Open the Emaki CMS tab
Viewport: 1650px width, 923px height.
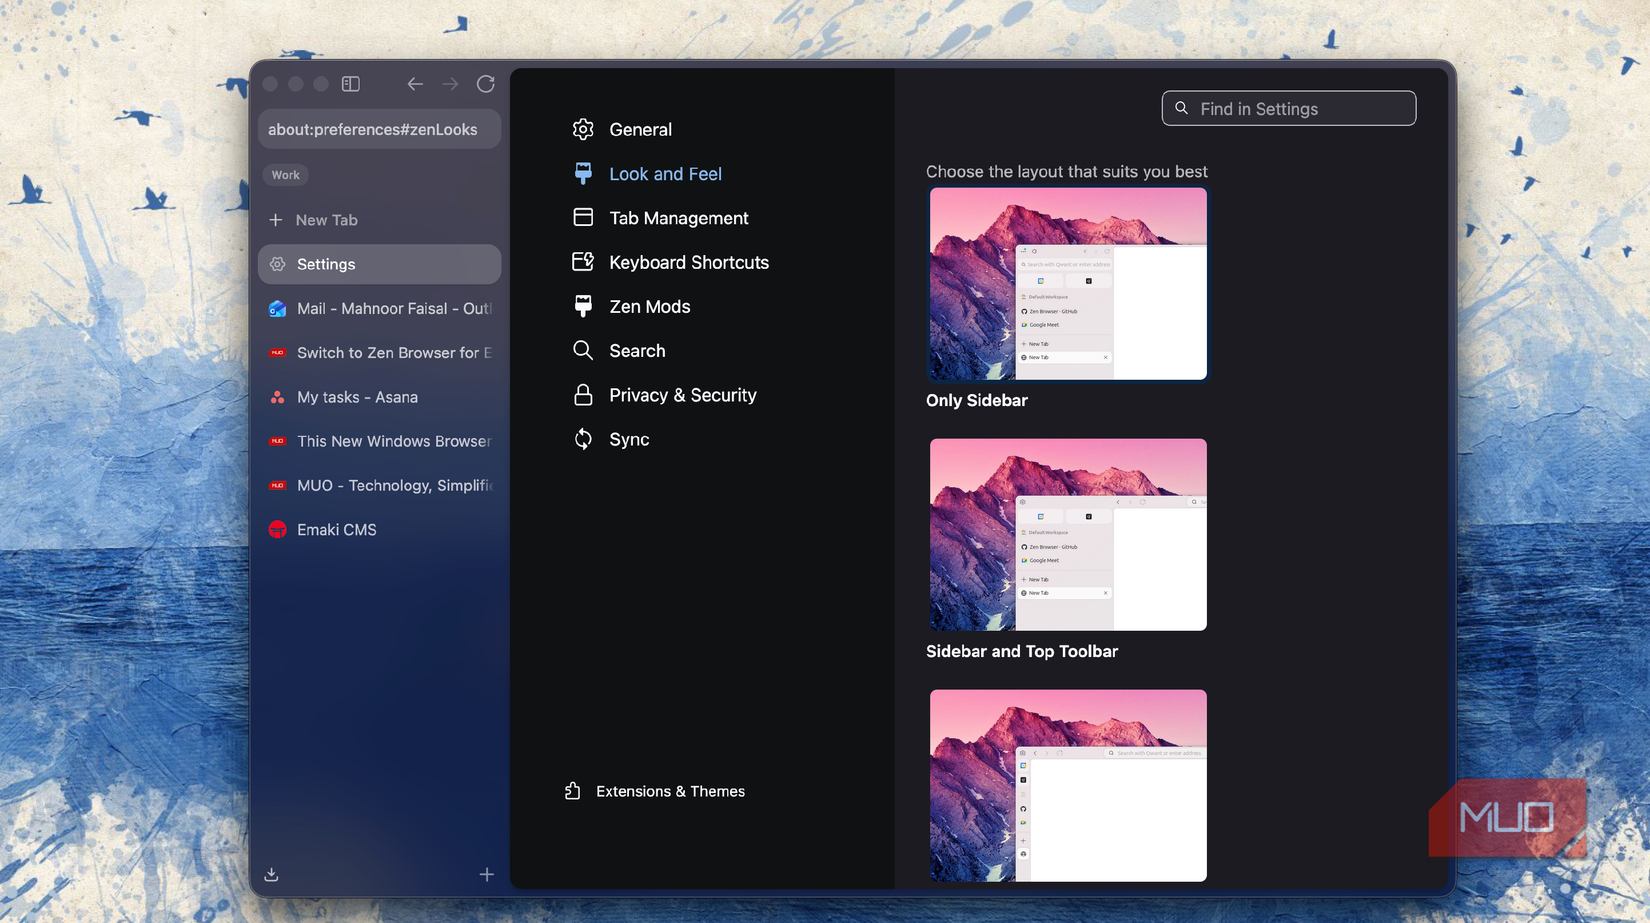pos(337,529)
